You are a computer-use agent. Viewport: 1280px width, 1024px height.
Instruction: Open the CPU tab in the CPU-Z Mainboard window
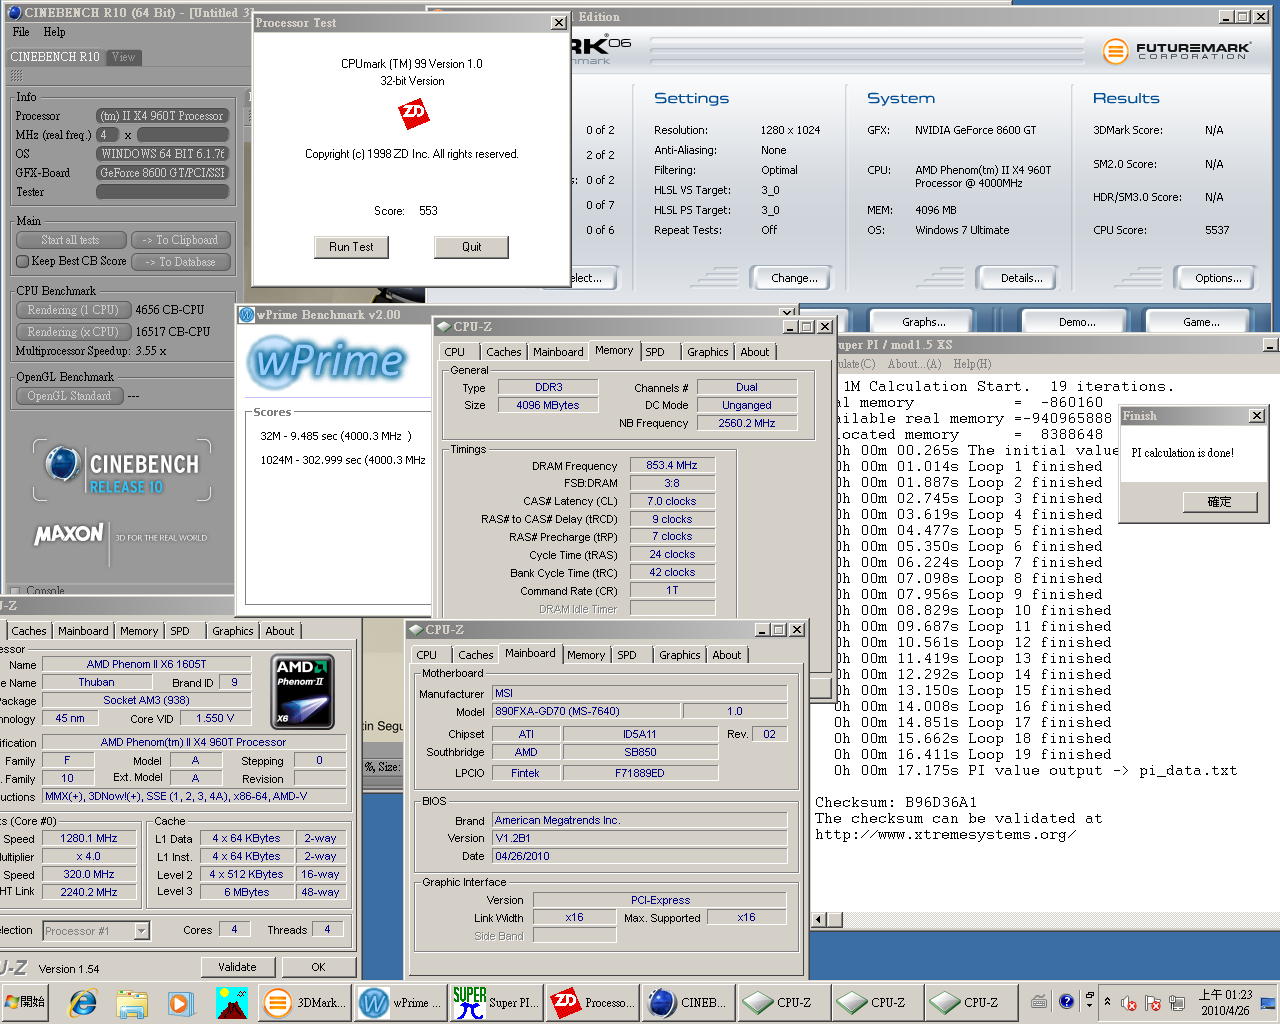(x=427, y=655)
